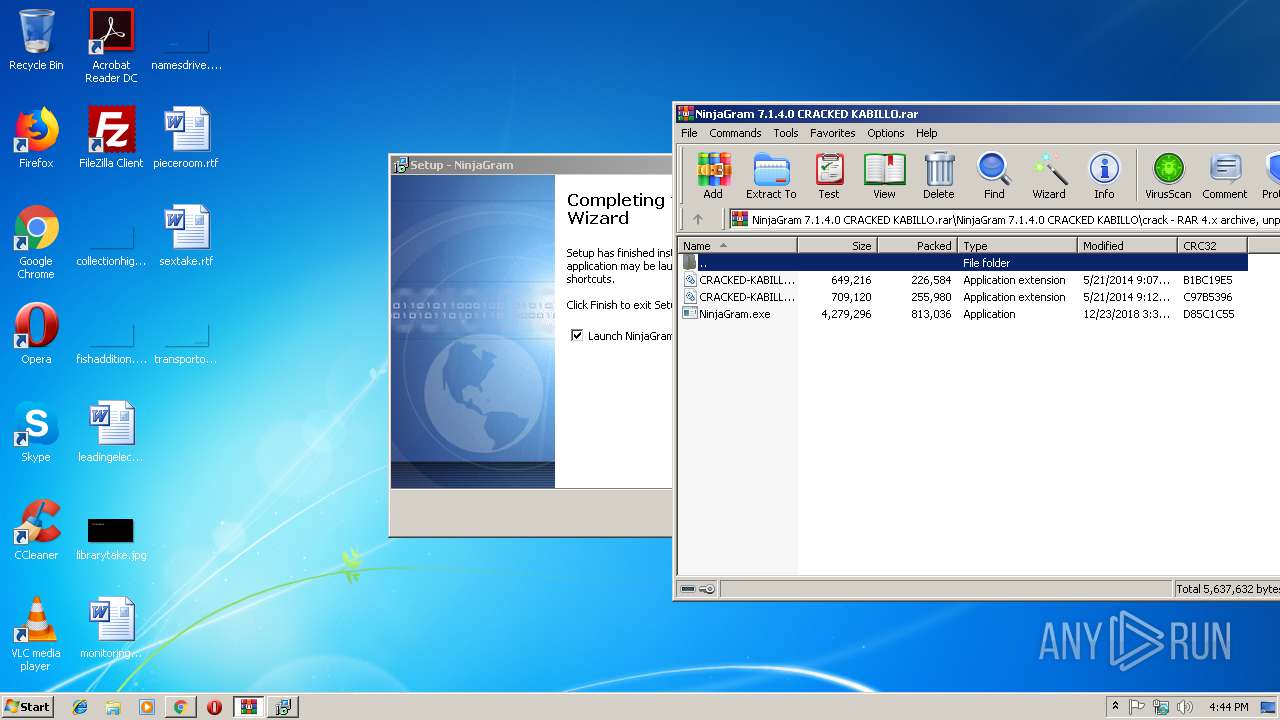Open the Help menu in WinRAR

pyautogui.click(x=927, y=133)
